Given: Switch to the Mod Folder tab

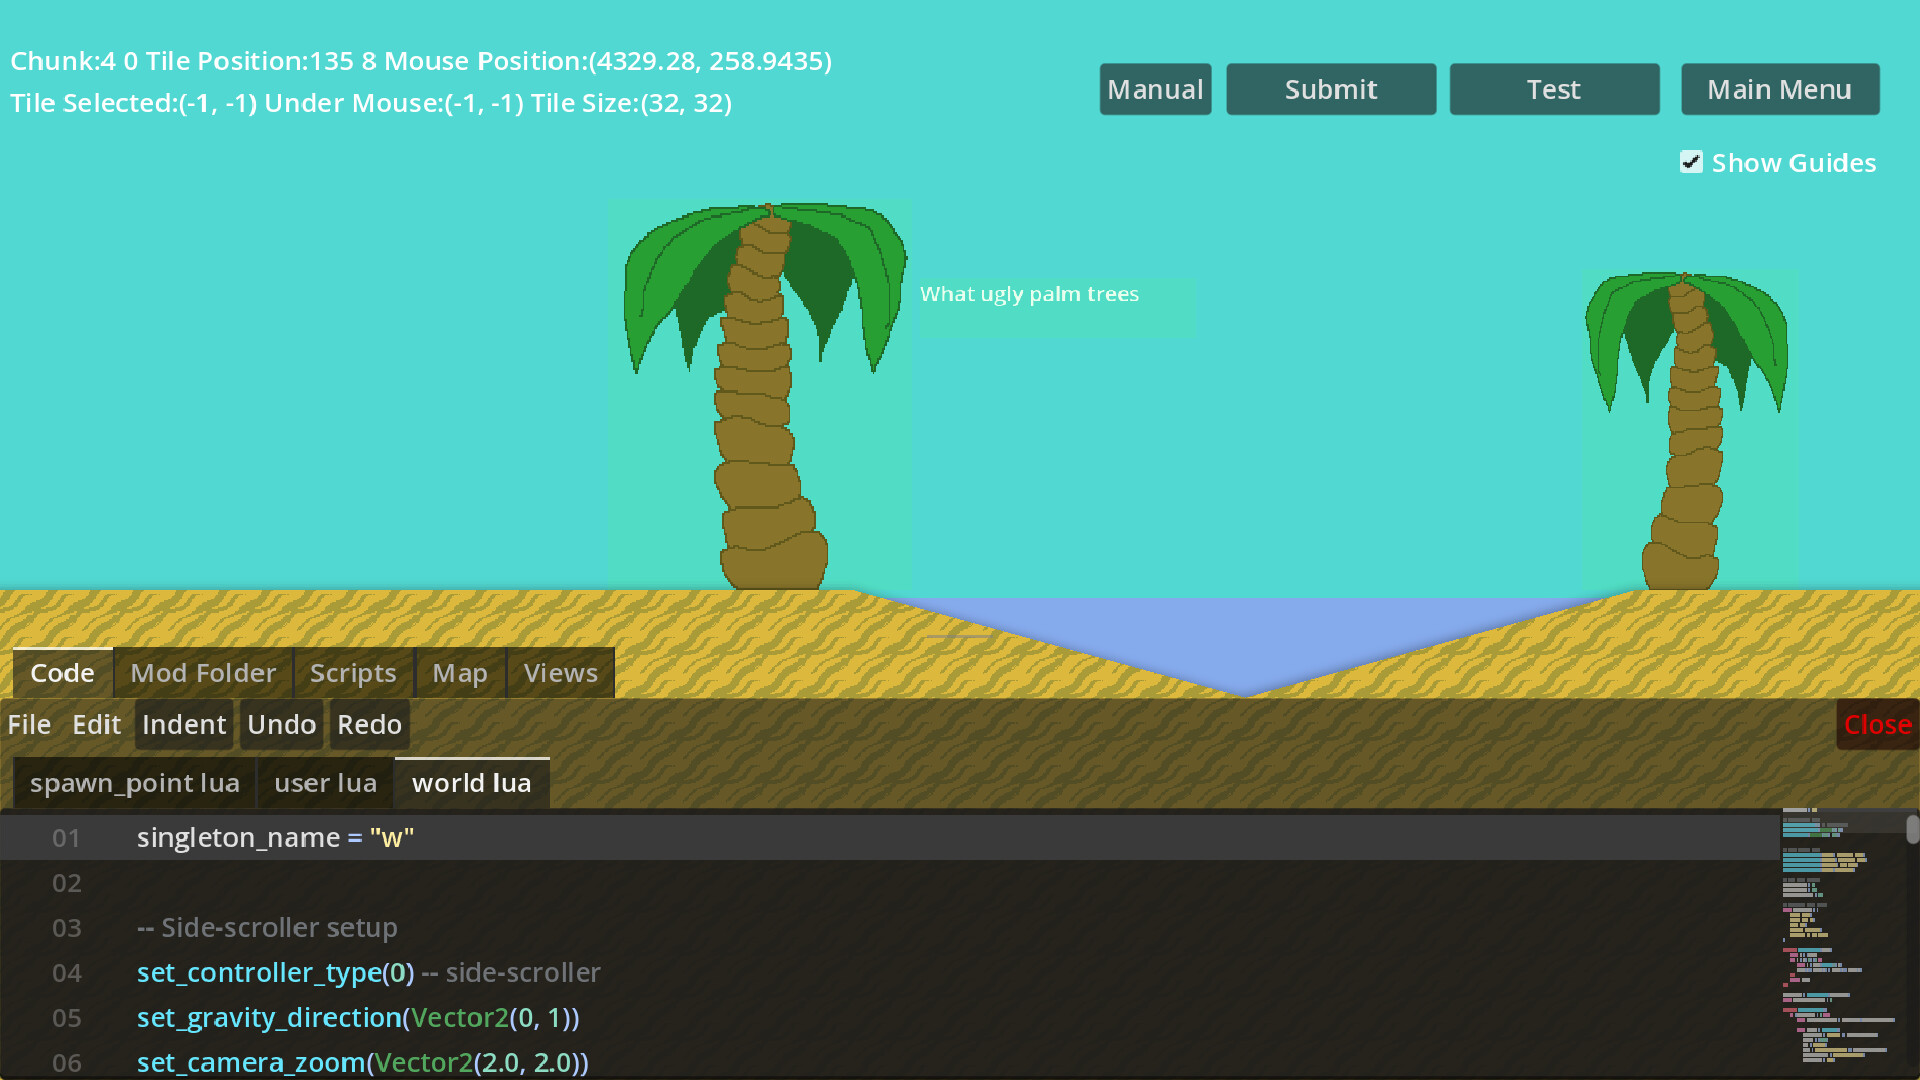Looking at the screenshot, I should click(x=203, y=673).
